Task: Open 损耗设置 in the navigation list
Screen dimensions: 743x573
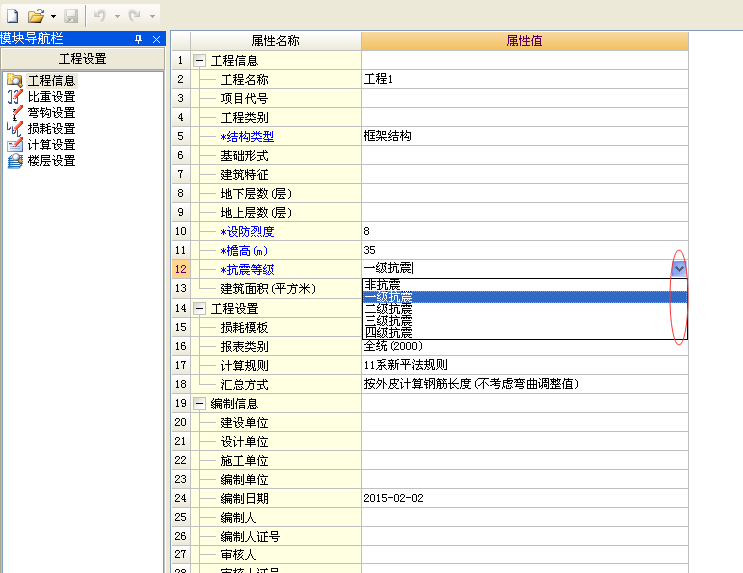Action: click(x=51, y=129)
